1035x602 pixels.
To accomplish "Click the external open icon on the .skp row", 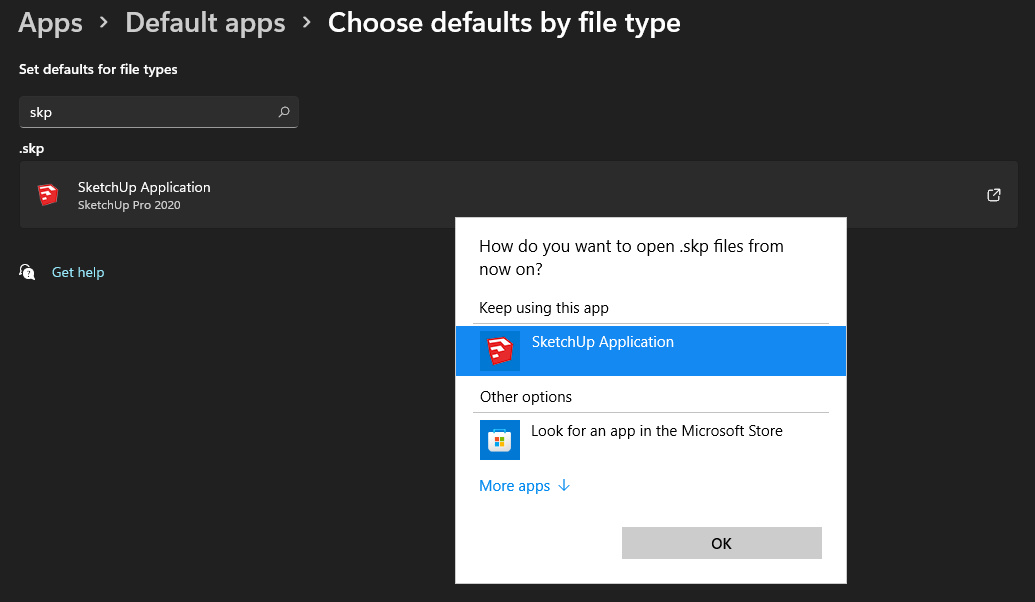I will [994, 195].
